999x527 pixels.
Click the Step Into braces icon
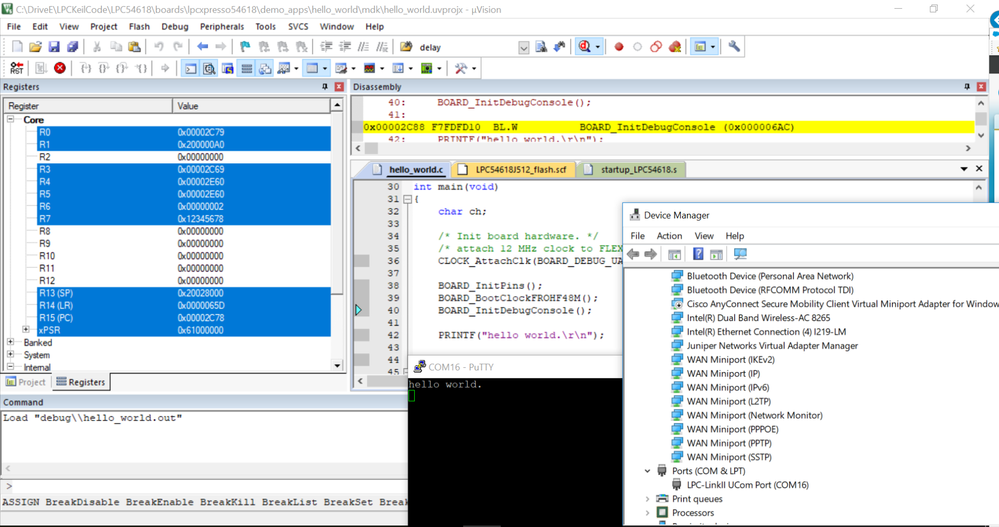coord(86,68)
